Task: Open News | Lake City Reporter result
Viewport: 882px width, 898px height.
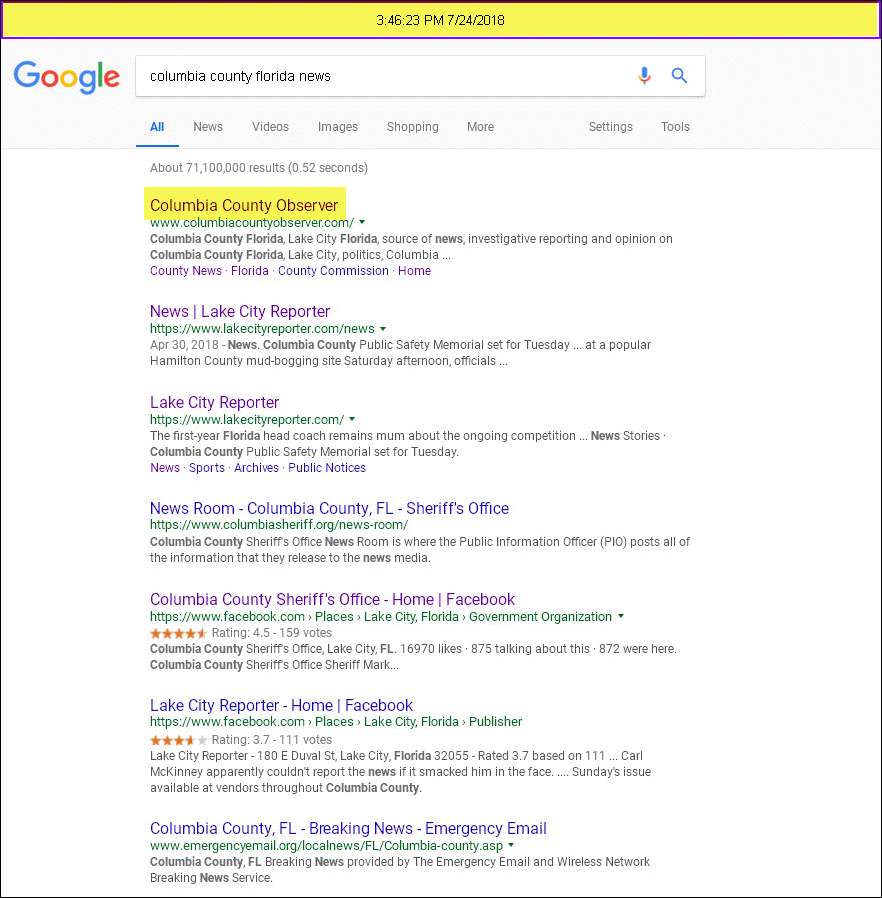Action: pos(240,312)
